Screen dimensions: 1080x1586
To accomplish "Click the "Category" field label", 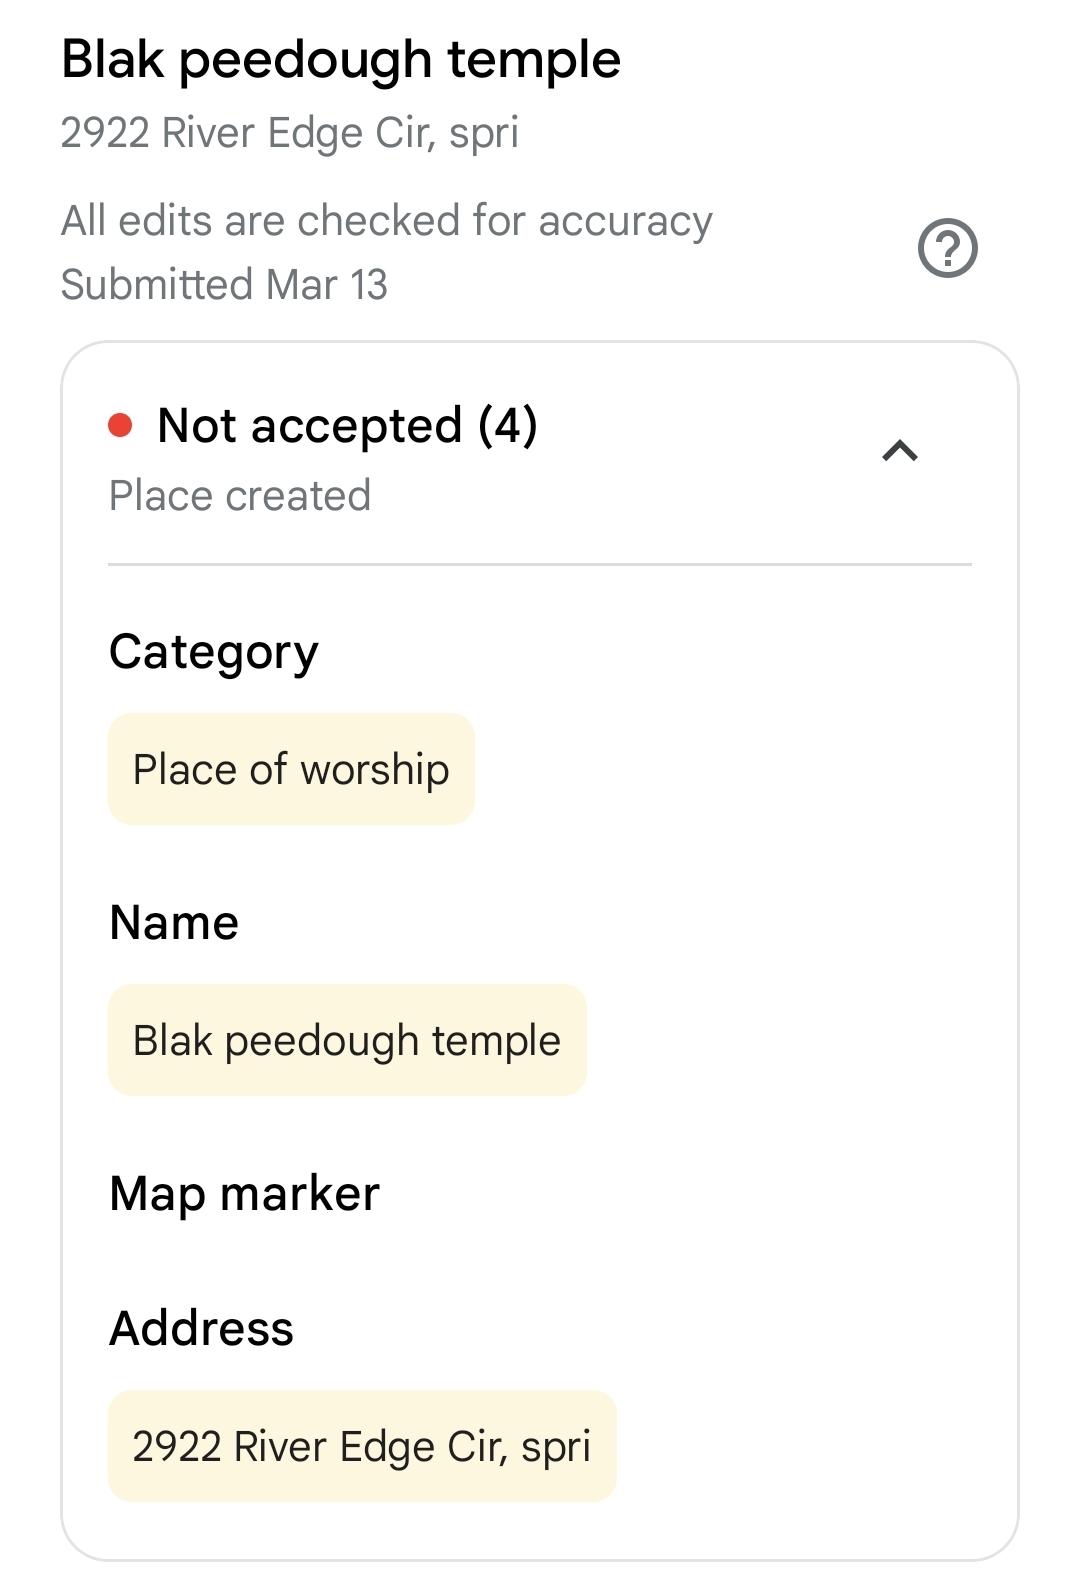I will [x=214, y=652].
